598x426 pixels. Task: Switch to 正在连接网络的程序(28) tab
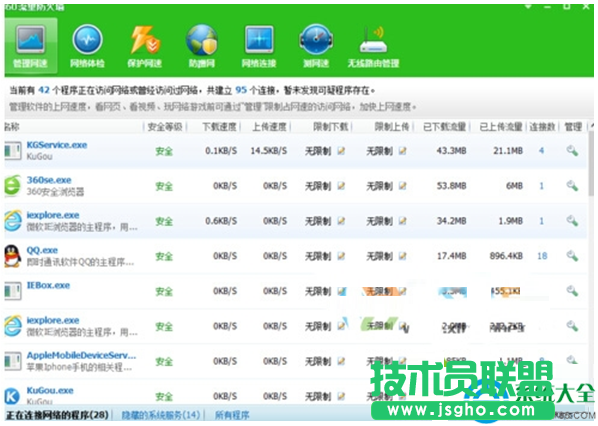click(x=57, y=415)
